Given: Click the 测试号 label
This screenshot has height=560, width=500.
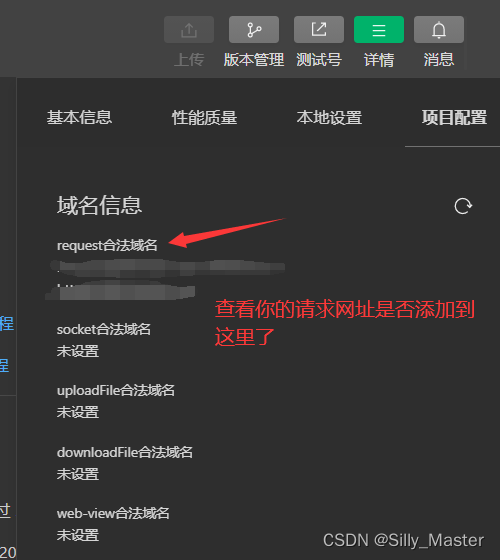Looking at the screenshot, I should (319, 60).
